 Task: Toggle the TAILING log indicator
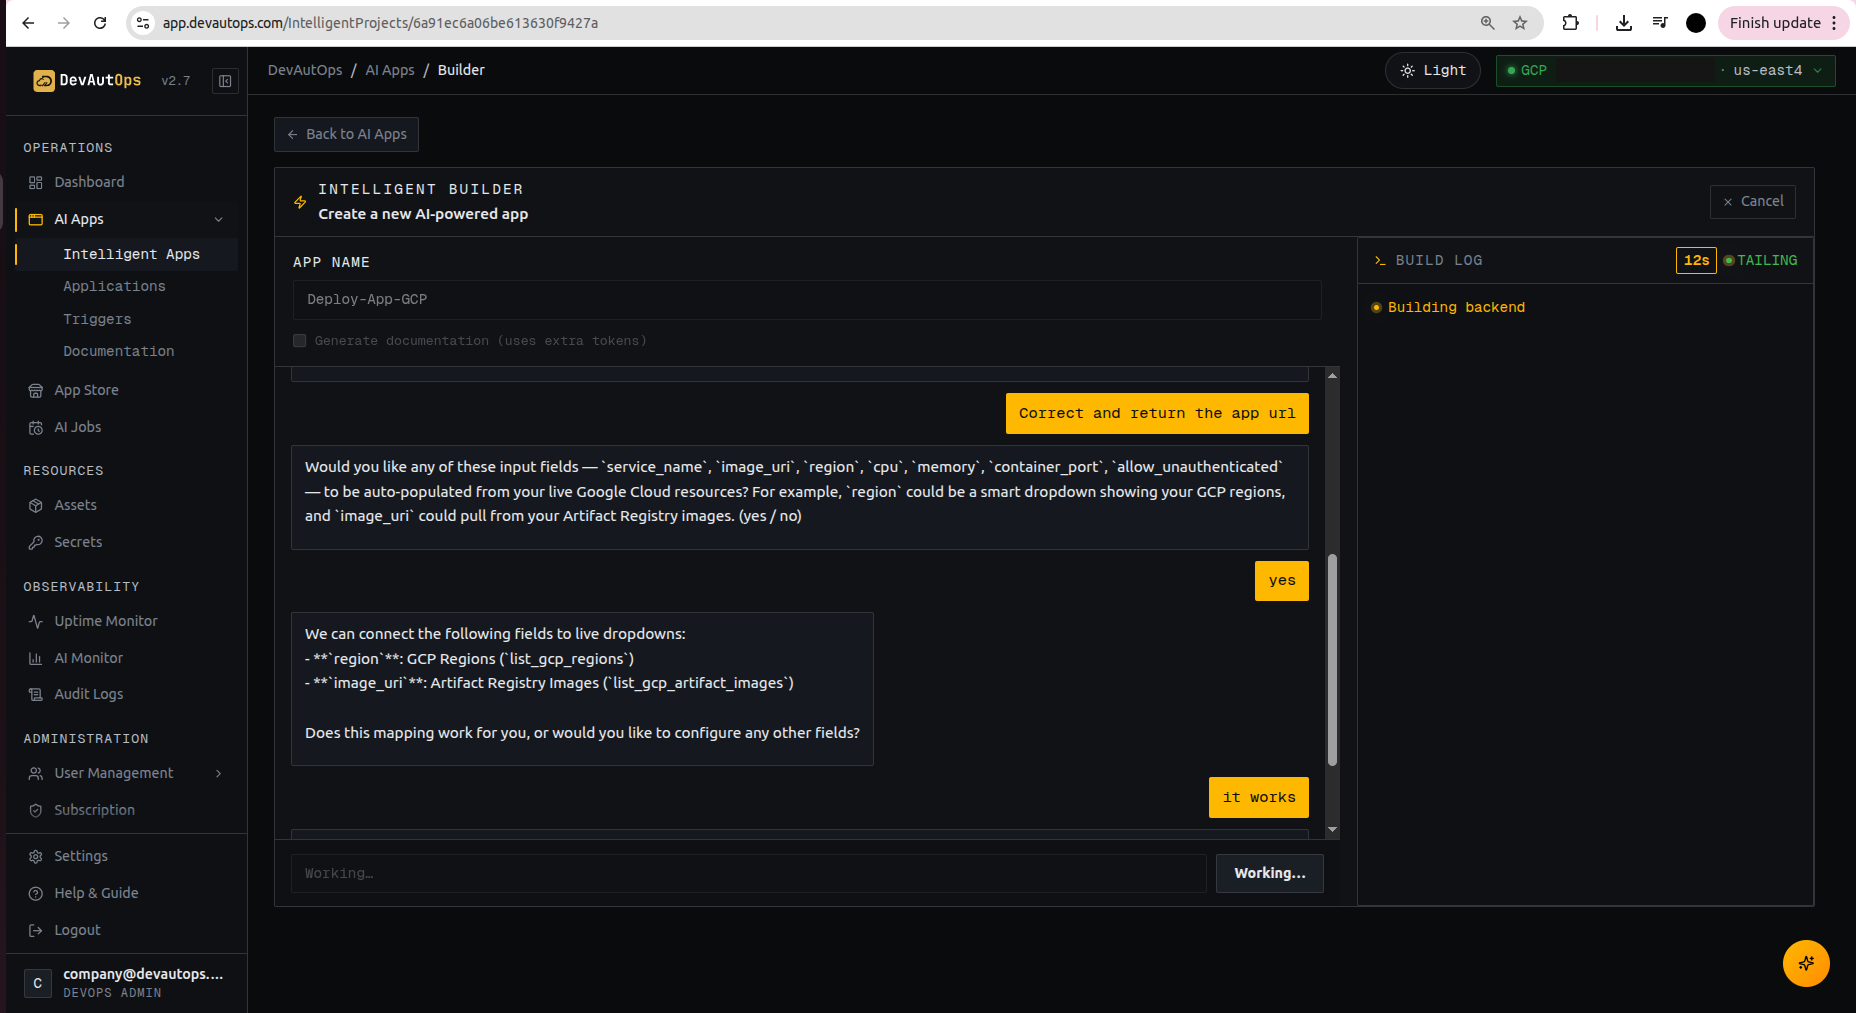pos(1760,261)
